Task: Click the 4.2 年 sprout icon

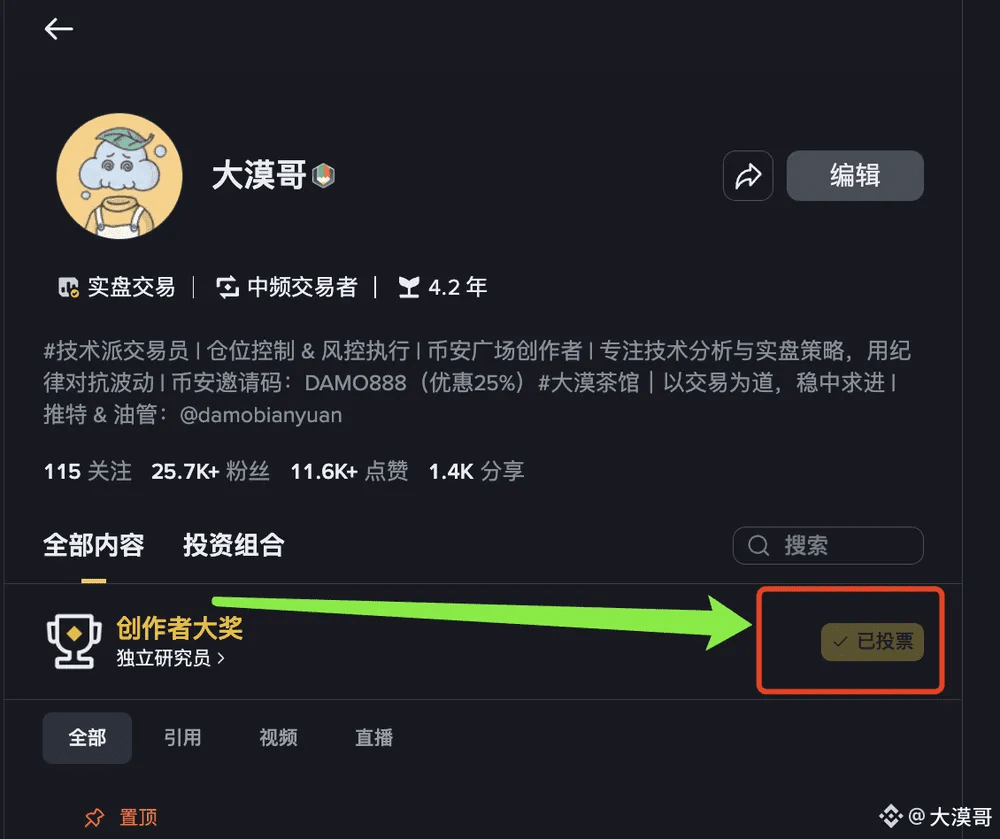Action: tap(409, 288)
